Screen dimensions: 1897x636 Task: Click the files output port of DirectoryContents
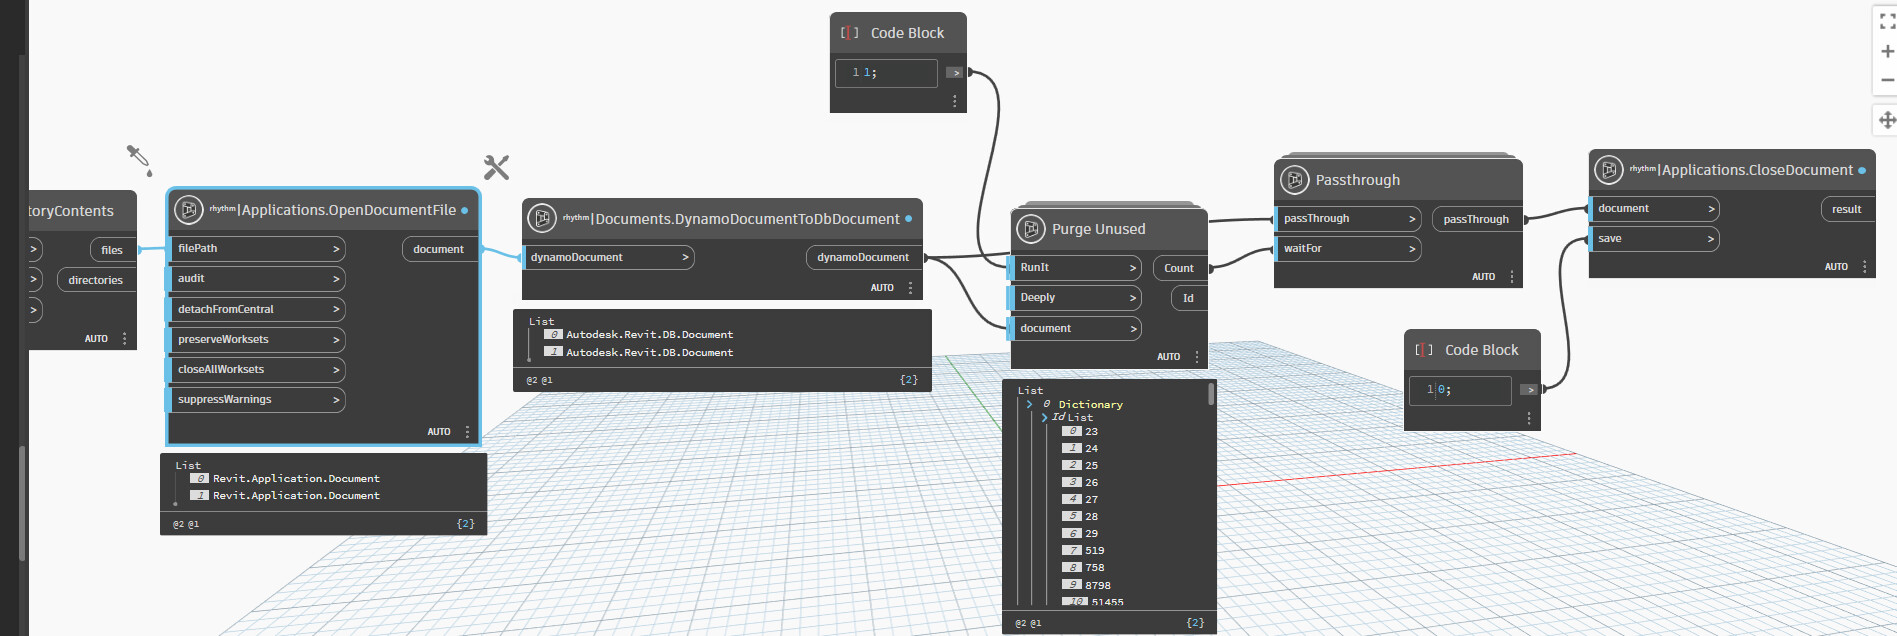click(x=112, y=250)
